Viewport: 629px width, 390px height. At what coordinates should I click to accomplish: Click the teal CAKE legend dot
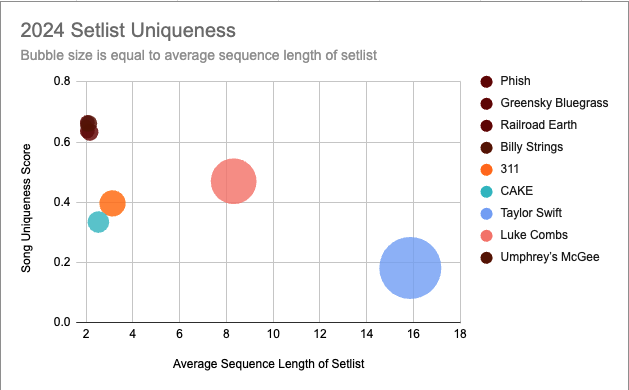(486, 191)
